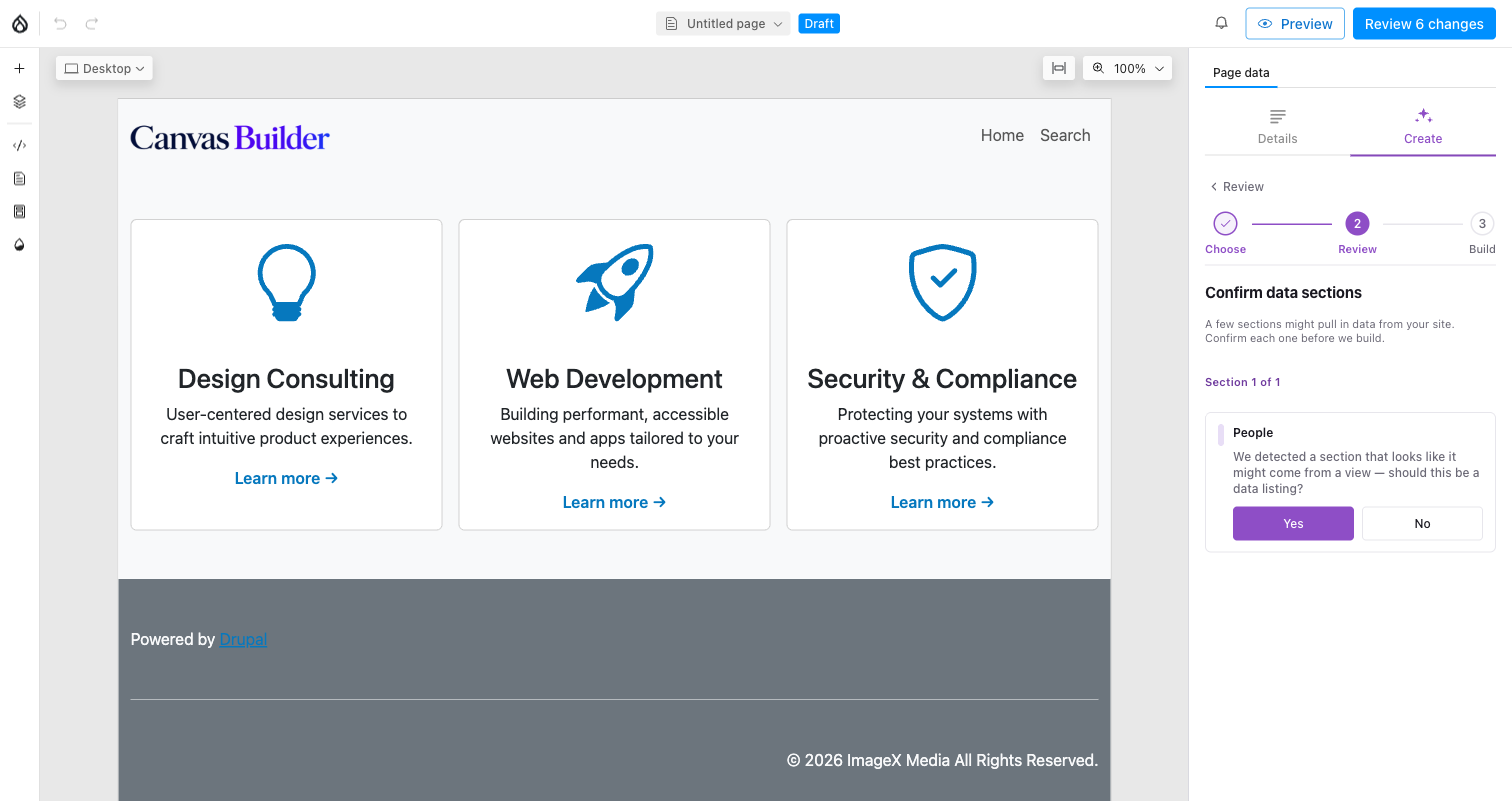Open notifications bell icon
1512x801 pixels.
pyautogui.click(x=1221, y=23)
